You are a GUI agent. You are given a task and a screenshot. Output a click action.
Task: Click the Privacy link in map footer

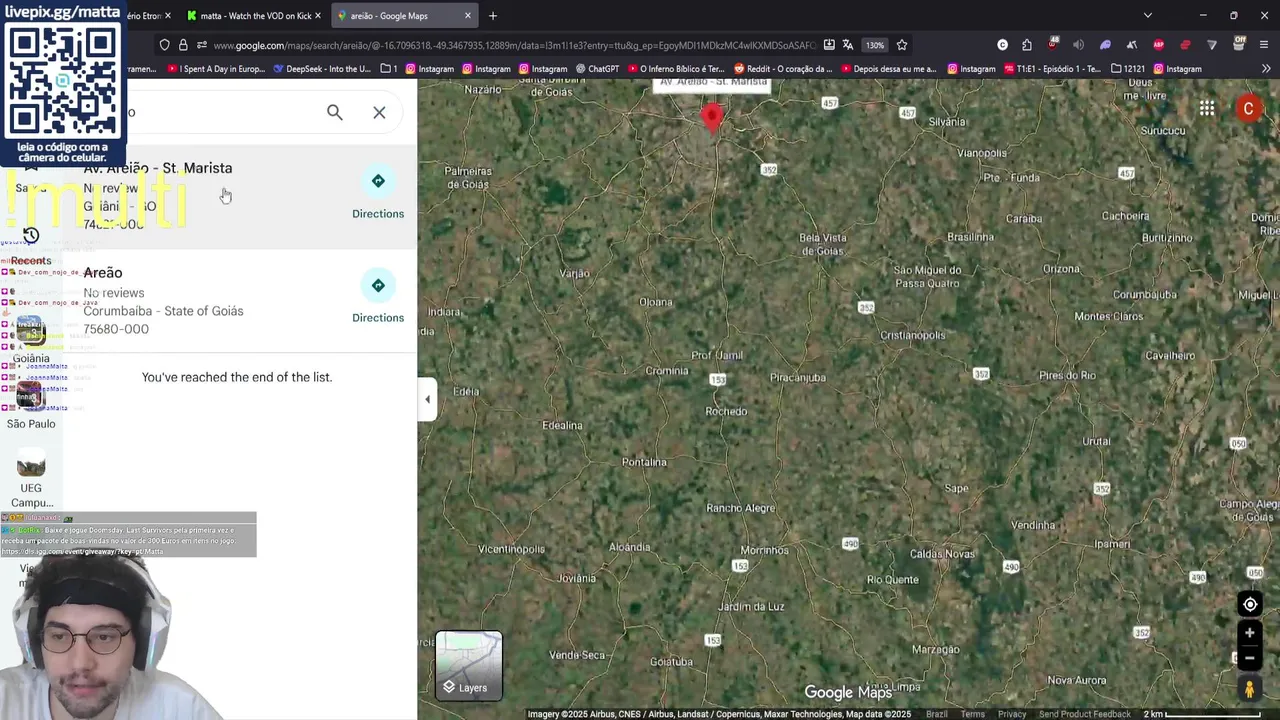point(1012,714)
